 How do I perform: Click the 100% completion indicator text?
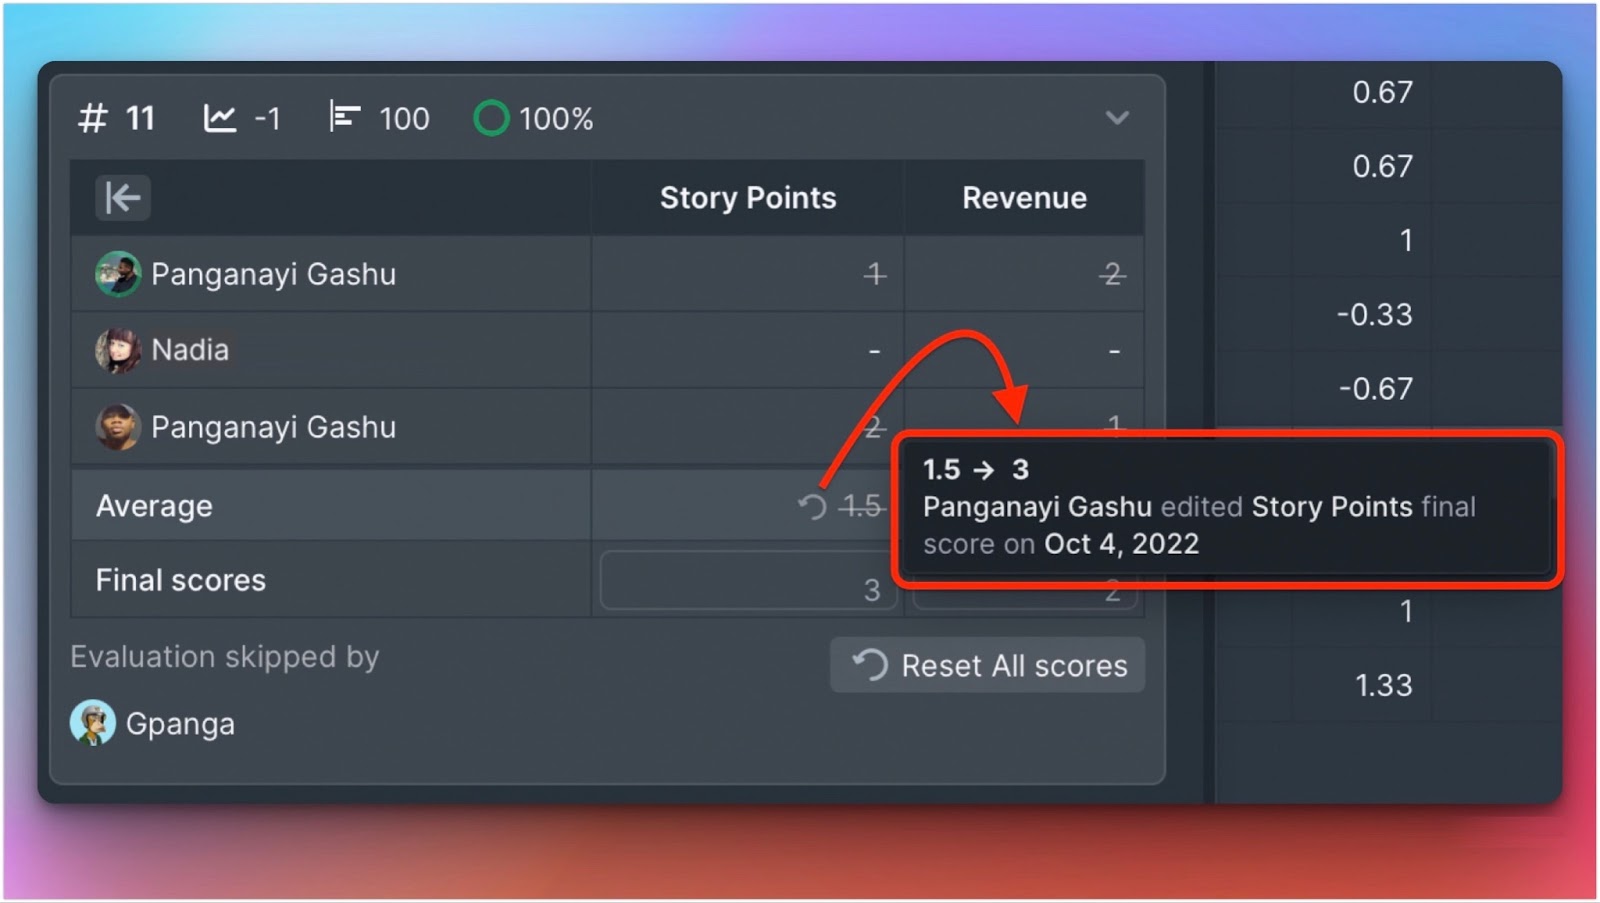point(556,119)
